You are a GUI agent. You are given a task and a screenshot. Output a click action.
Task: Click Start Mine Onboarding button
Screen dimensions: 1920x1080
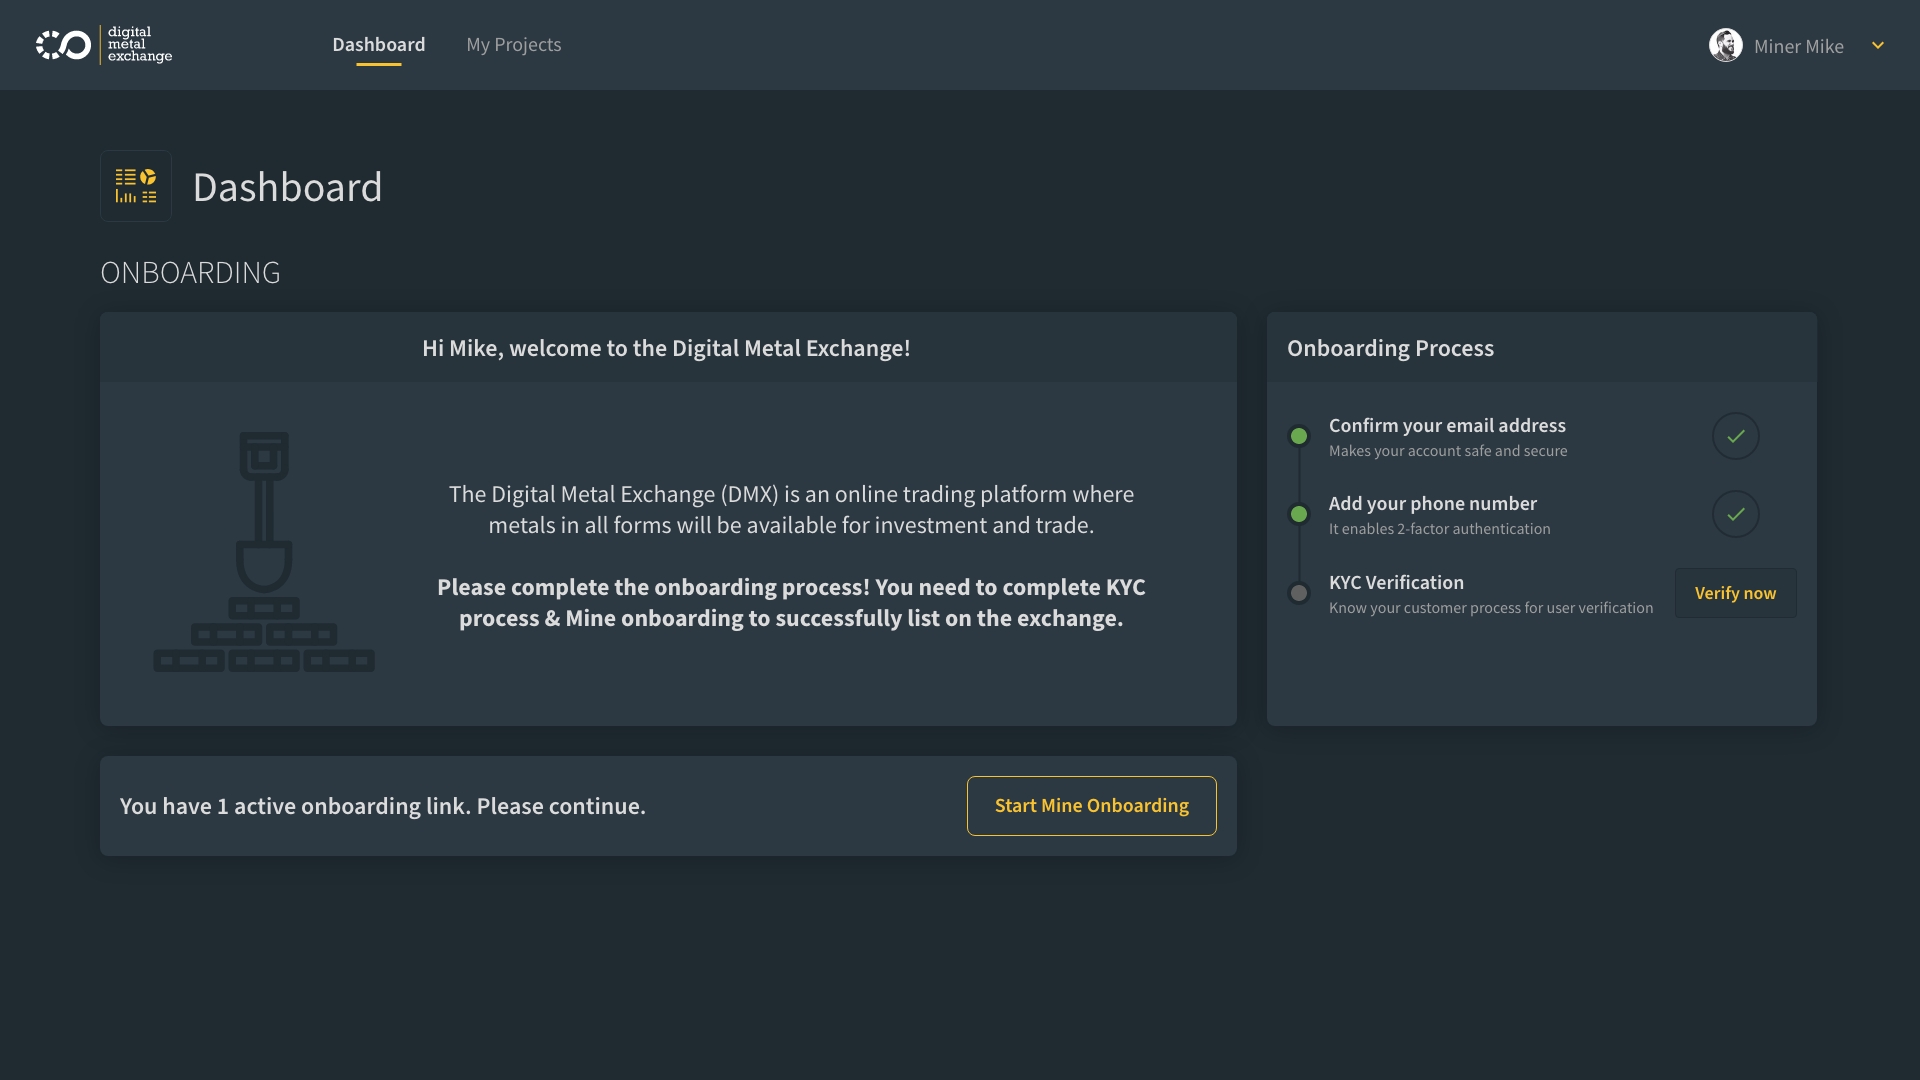click(1091, 806)
